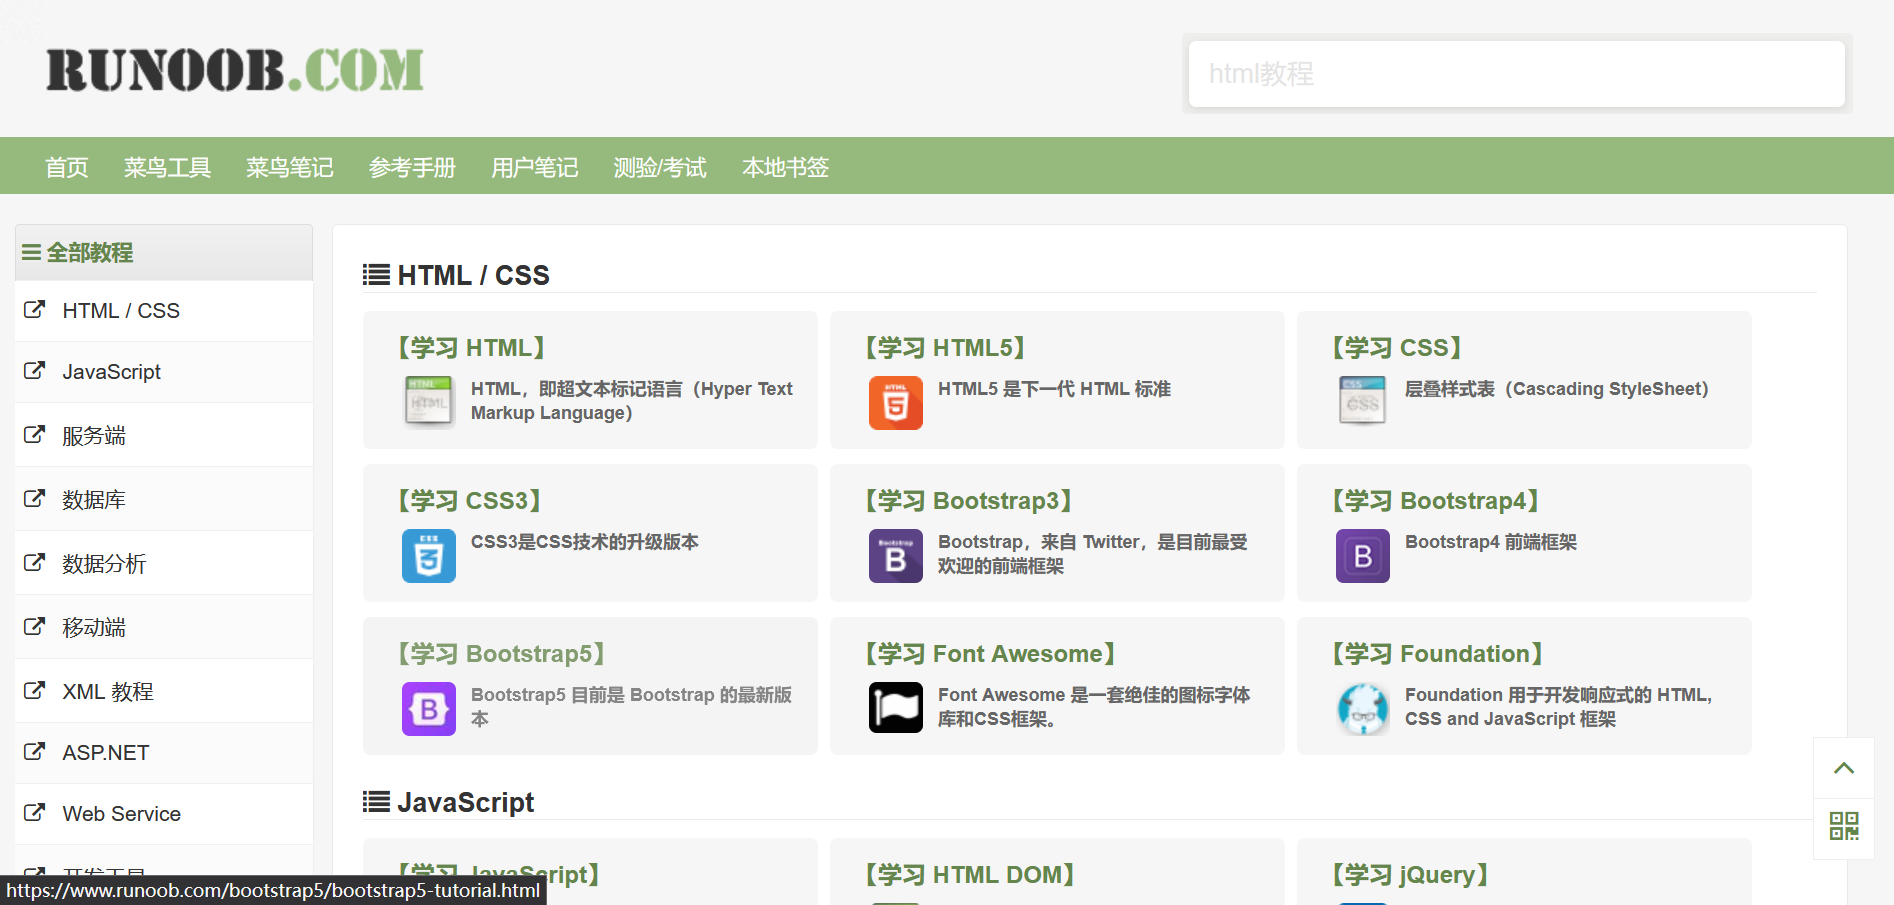The width and height of the screenshot is (1894, 905).
Task: Open the 首页 nav item
Action: click(x=67, y=167)
